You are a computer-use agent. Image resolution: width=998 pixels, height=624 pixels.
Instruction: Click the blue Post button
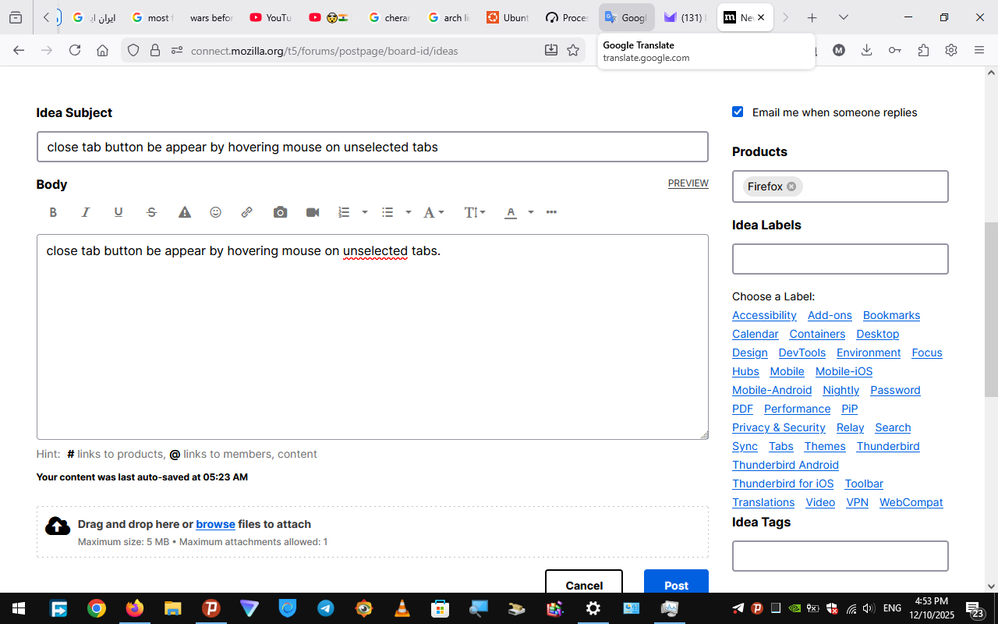[676, 585]
